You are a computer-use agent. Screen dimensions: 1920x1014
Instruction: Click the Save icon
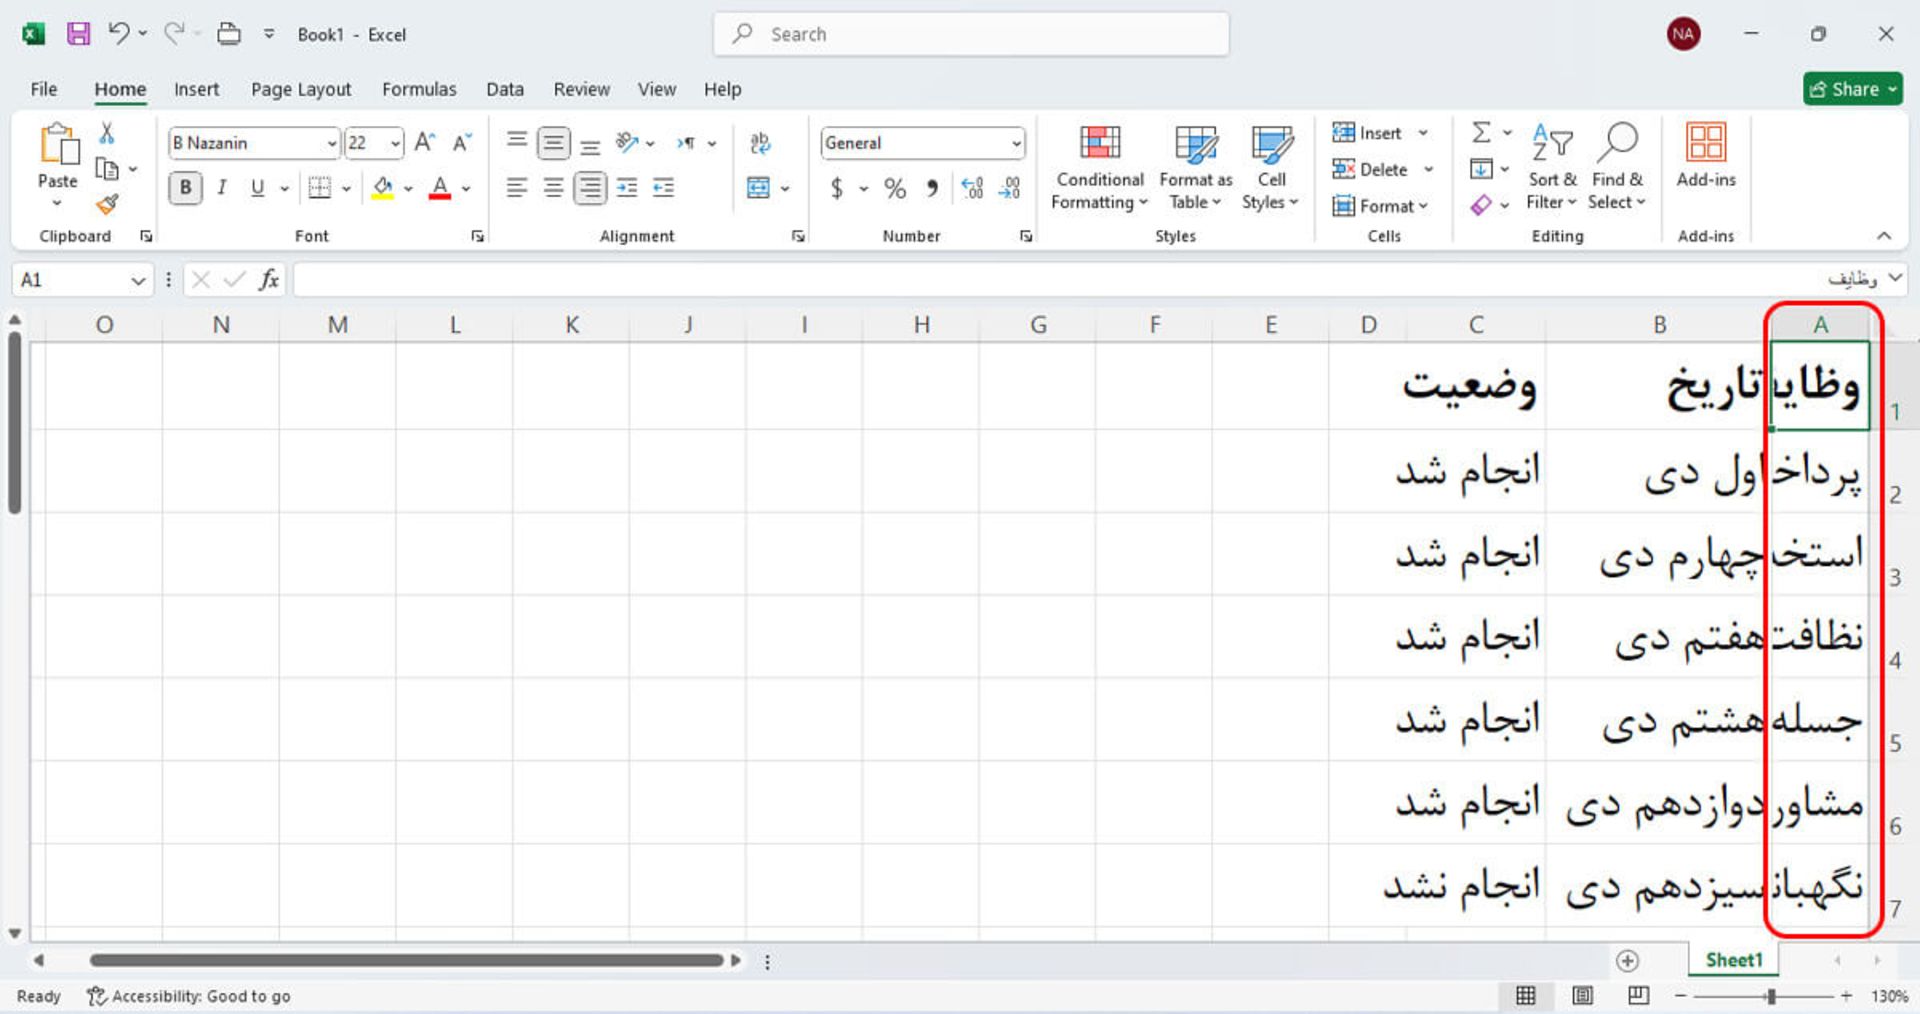pos(78,33)
